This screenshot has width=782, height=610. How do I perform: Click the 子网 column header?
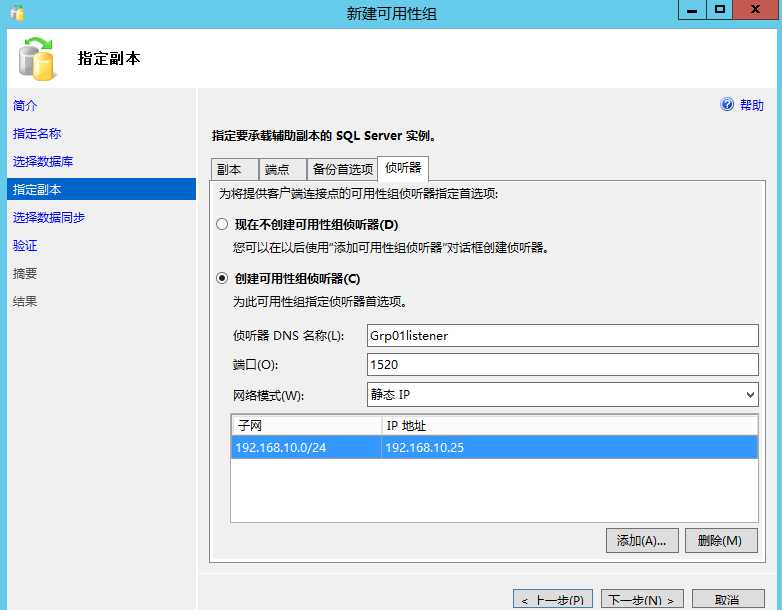tap(306, 425)
